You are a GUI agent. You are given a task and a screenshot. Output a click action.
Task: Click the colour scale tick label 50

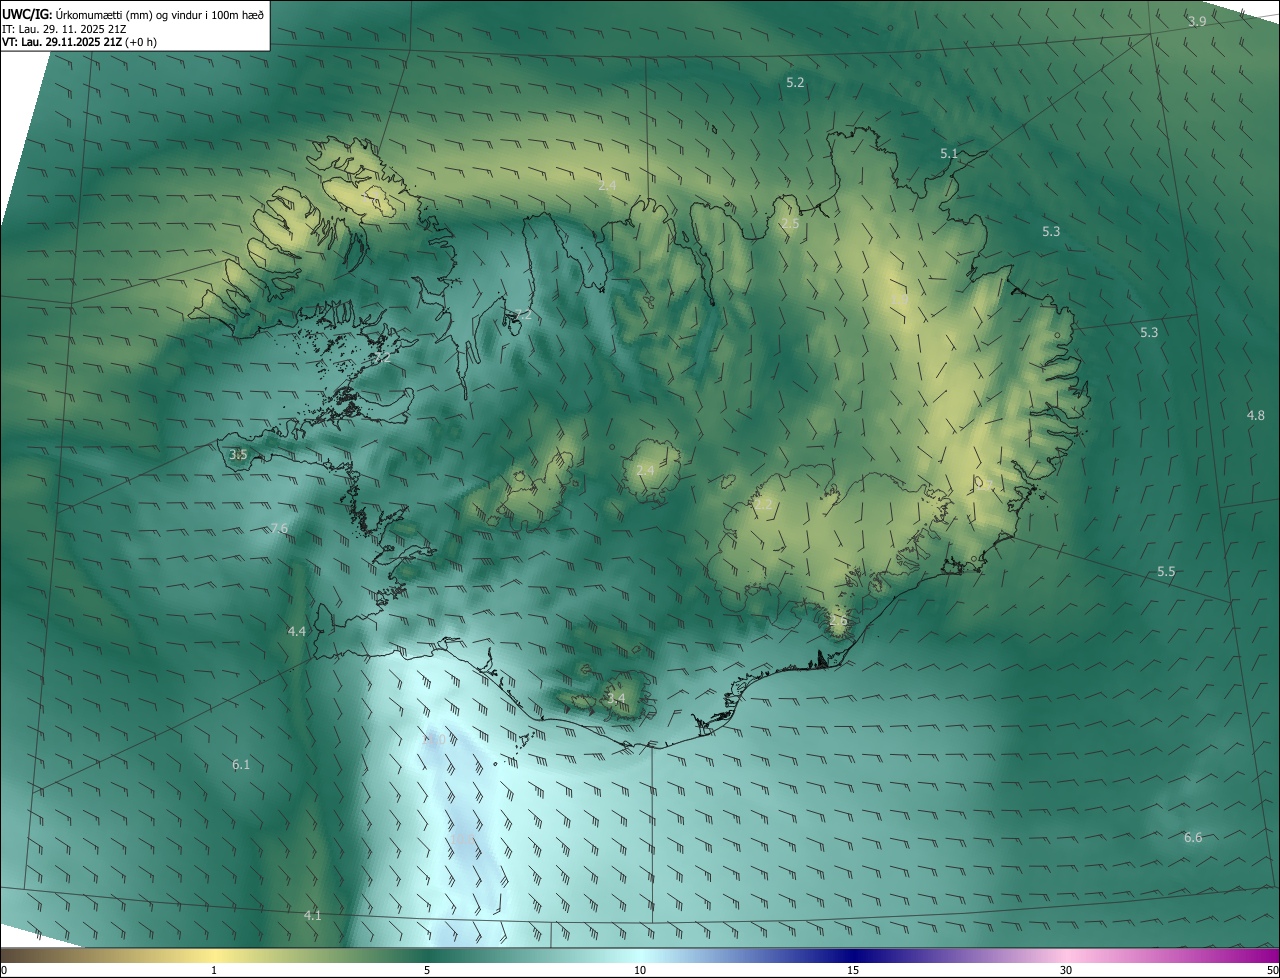click(x=1272, y=970)
